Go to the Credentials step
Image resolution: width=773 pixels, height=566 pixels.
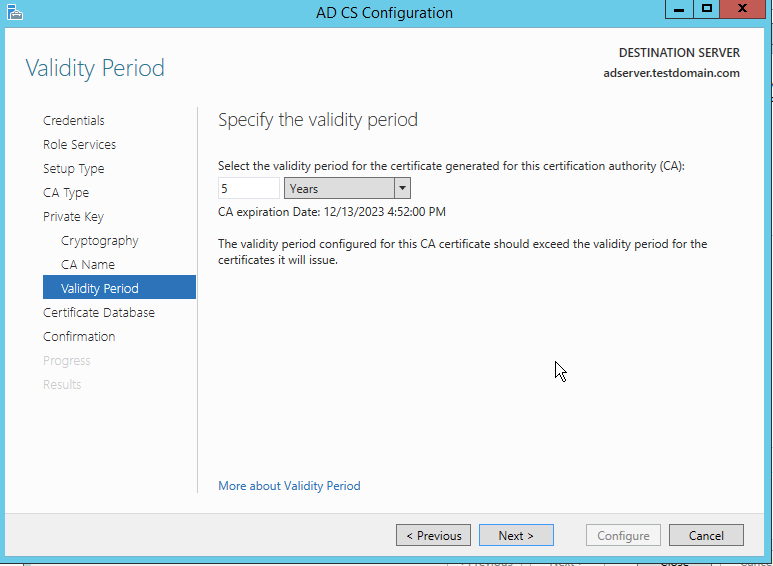point(74,121)
